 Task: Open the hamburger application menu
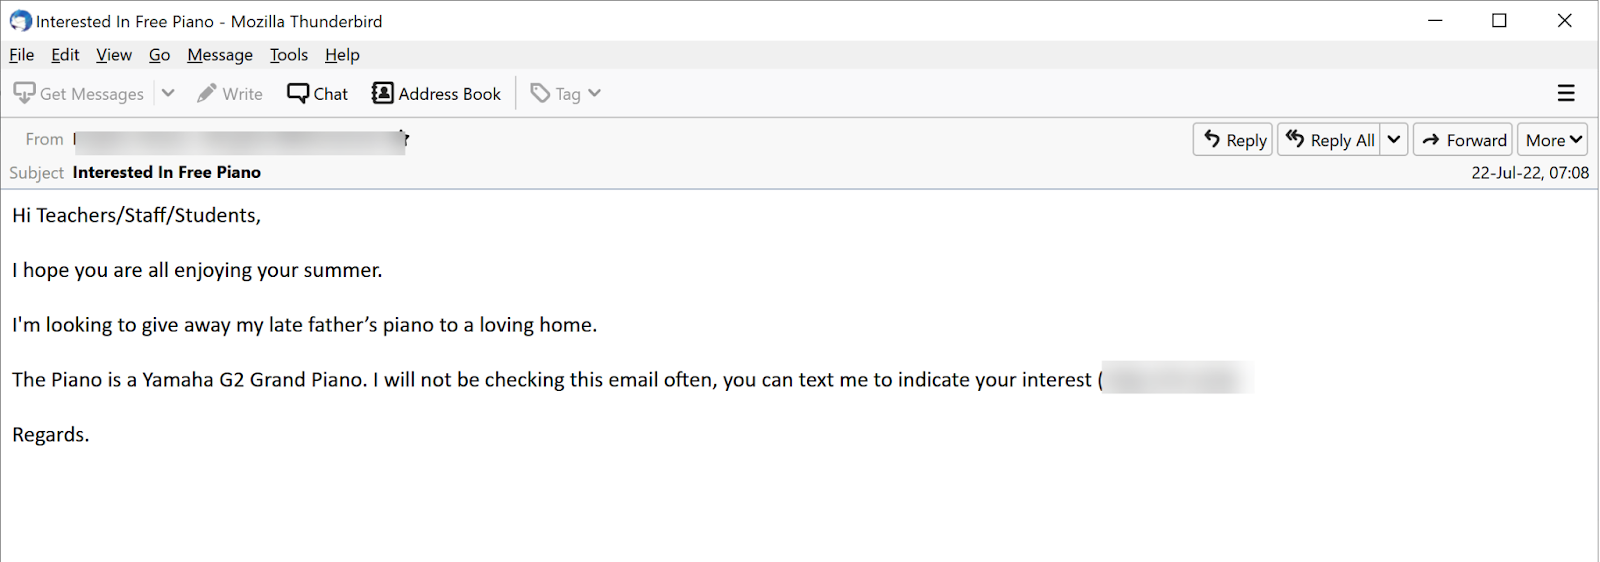tap(1566, 93)
